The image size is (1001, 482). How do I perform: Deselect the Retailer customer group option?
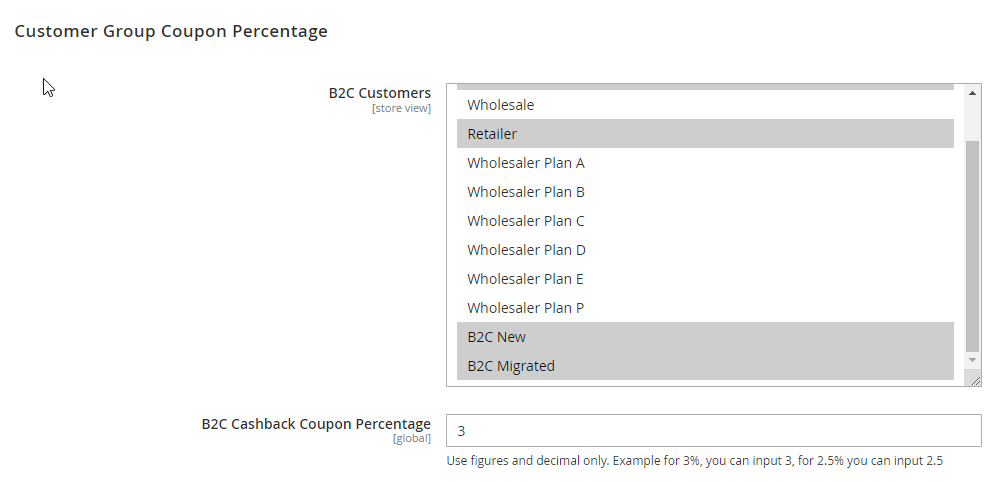tap(492, 134)
